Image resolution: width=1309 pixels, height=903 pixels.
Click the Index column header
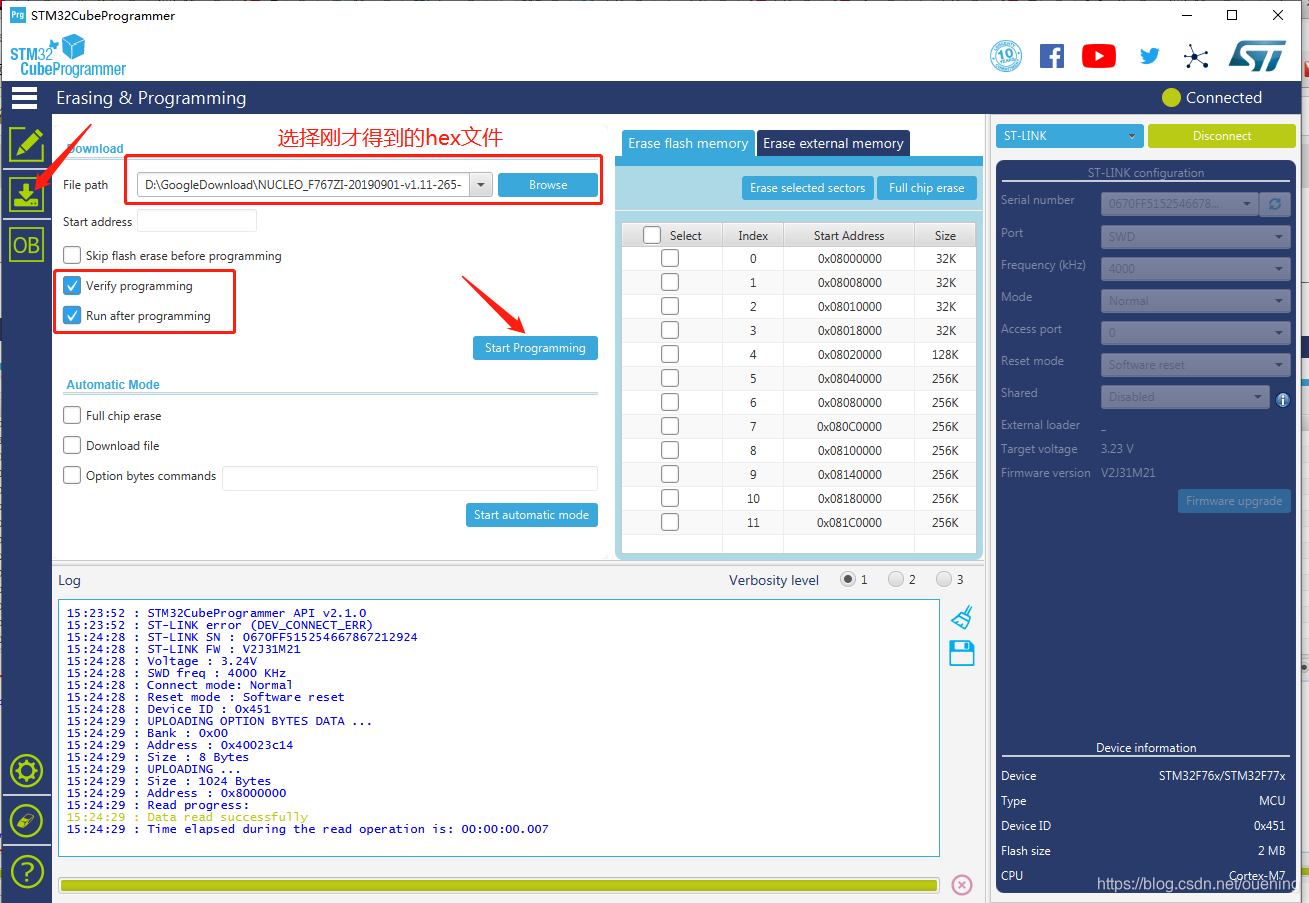753,235
